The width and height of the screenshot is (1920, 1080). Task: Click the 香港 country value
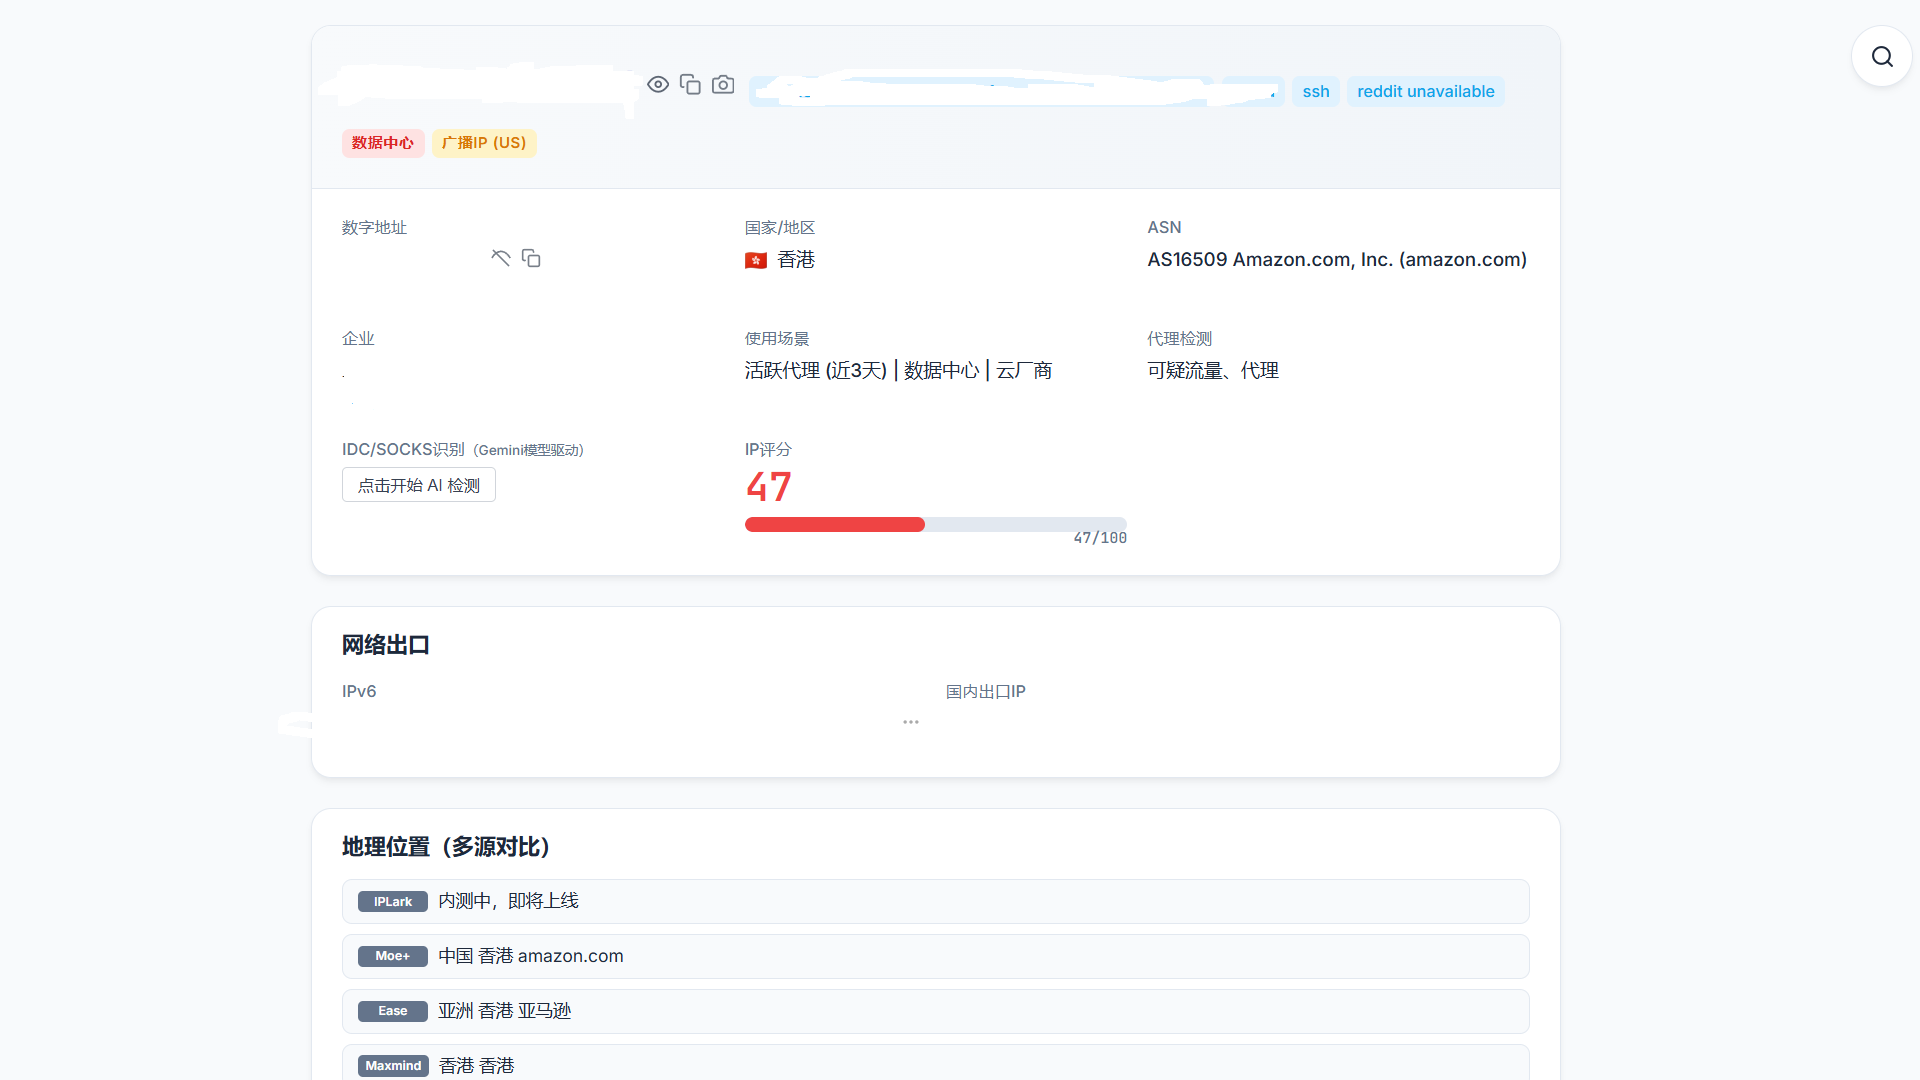click(796, 260)
